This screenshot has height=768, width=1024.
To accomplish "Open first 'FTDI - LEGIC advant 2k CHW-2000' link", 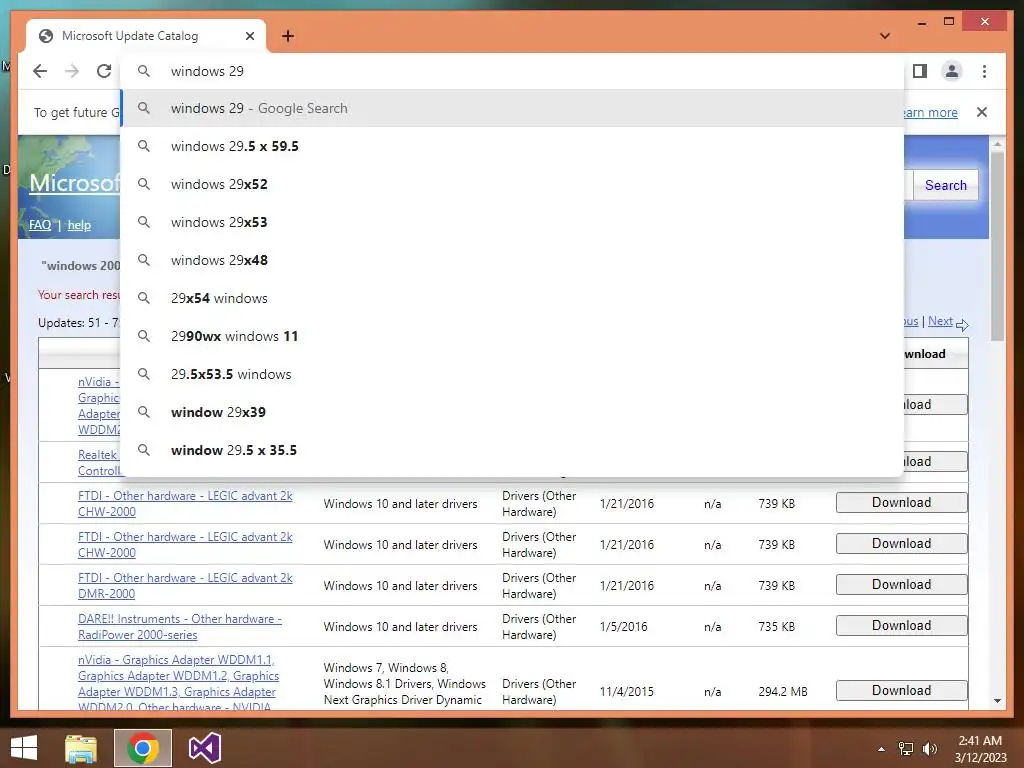I will pos(185,504).
